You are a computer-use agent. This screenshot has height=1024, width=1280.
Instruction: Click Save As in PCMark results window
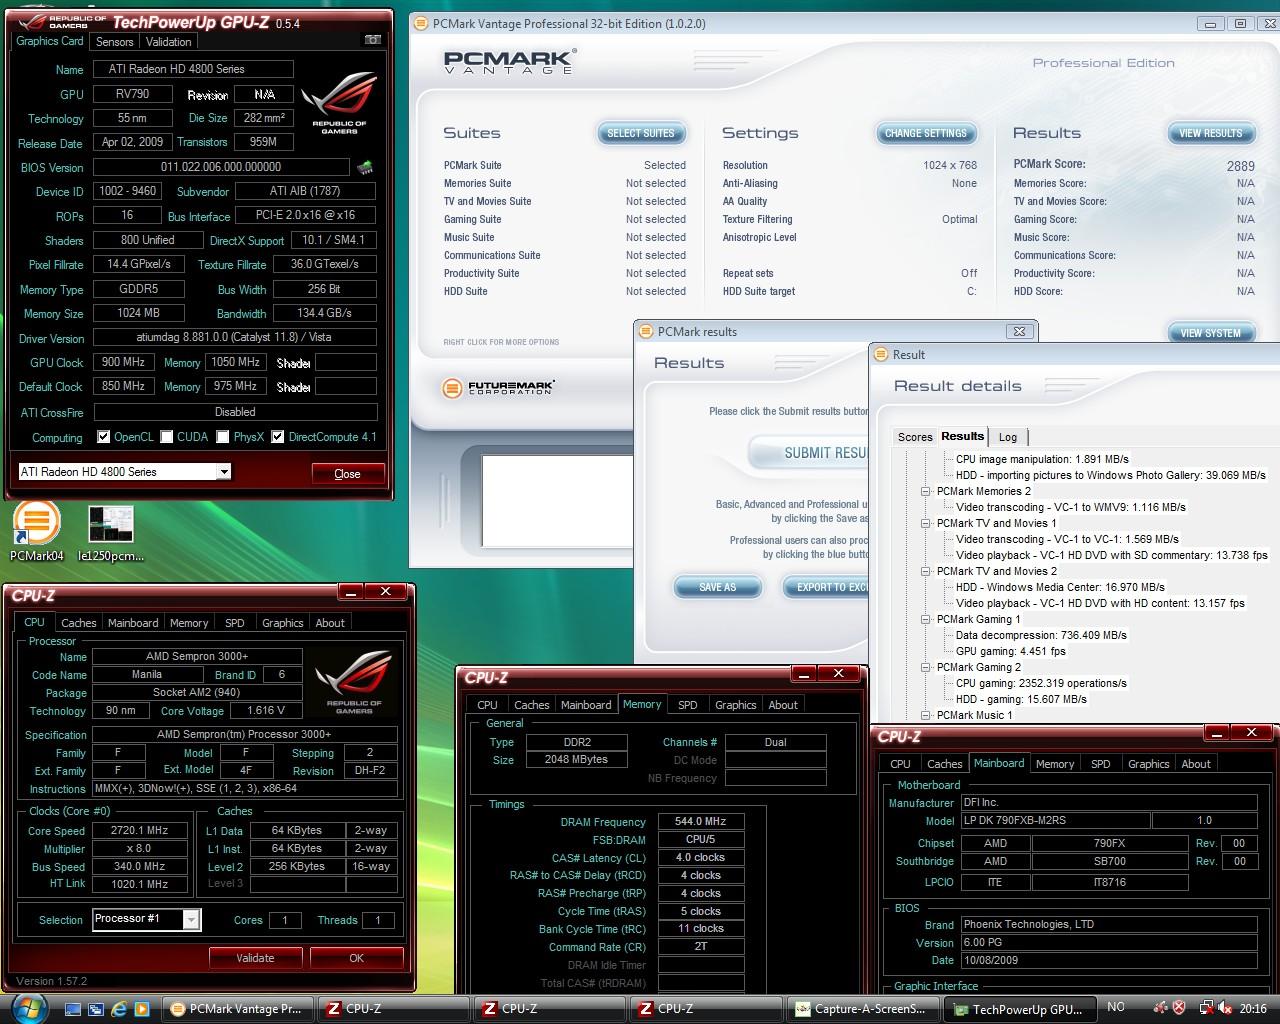[x=717, y=587]
